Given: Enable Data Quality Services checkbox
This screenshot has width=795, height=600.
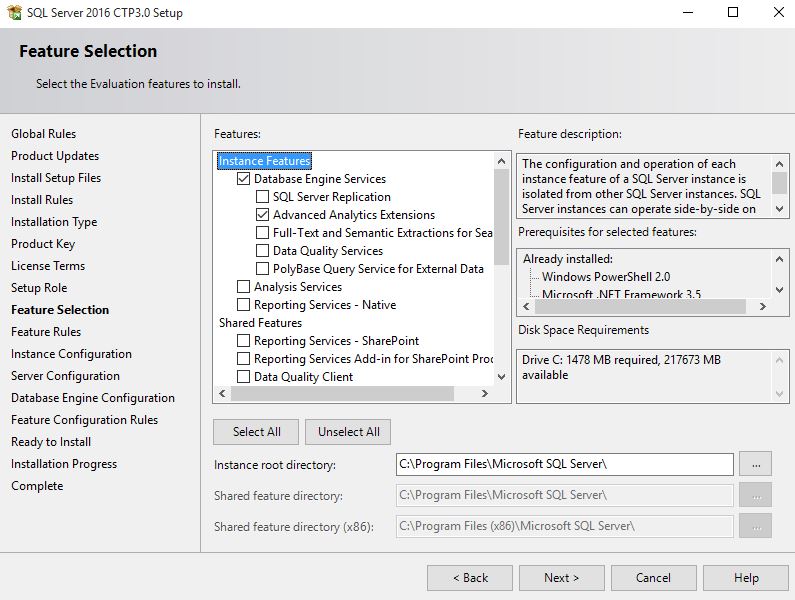Looking at the screenshot, I should tap(262, 251).
